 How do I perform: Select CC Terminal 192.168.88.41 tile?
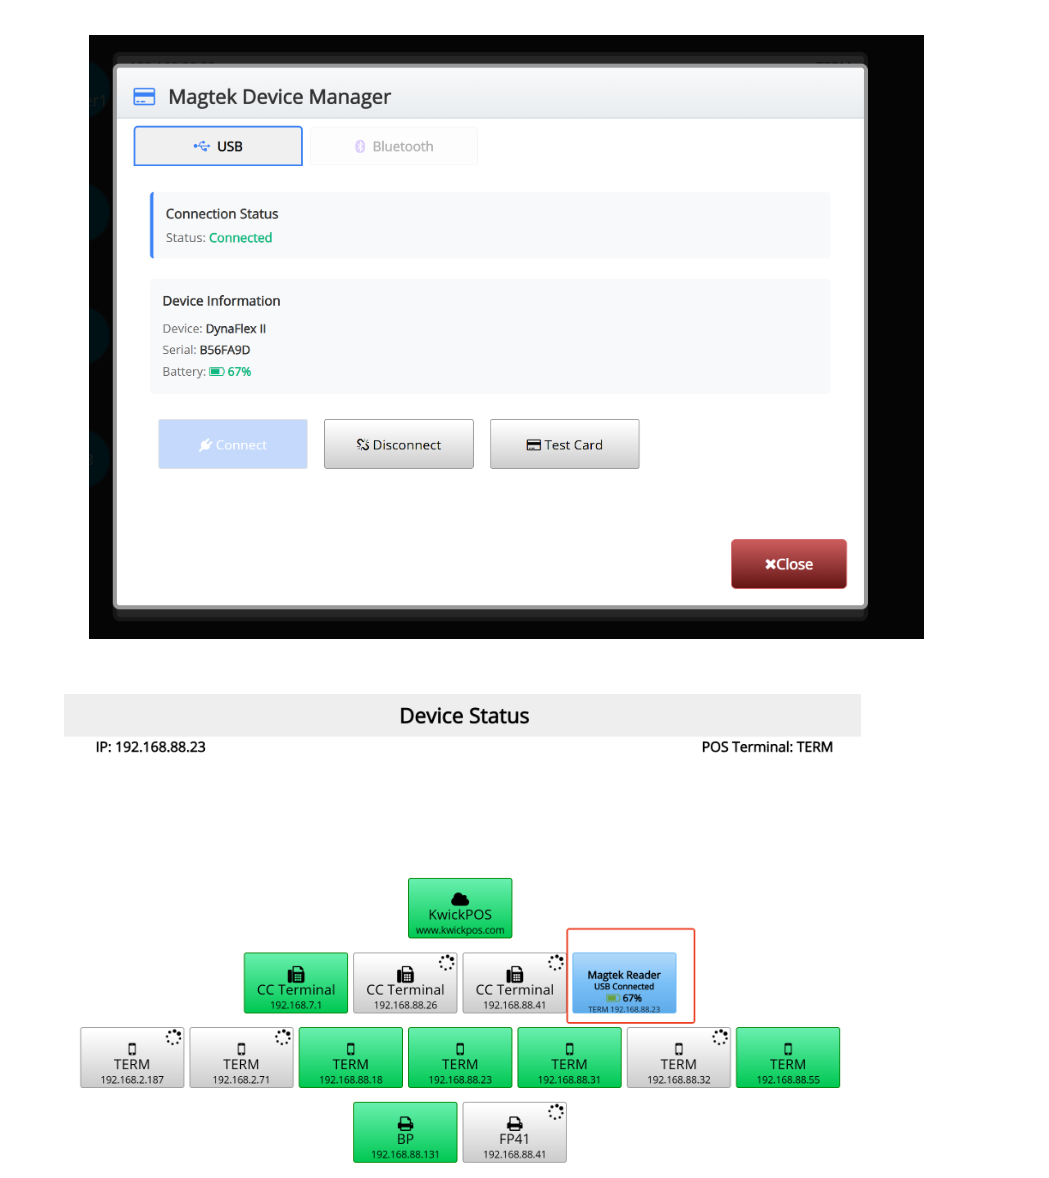pyautogui.click(x=515, y=983)
